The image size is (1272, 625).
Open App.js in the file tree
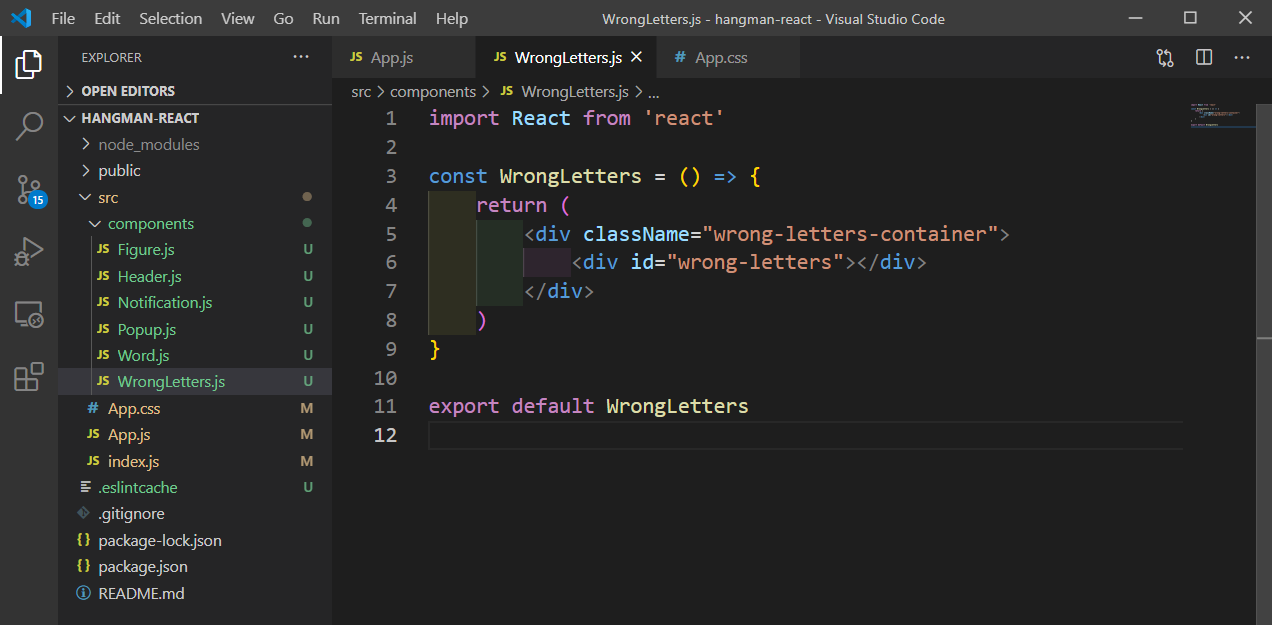pos(129,435)
